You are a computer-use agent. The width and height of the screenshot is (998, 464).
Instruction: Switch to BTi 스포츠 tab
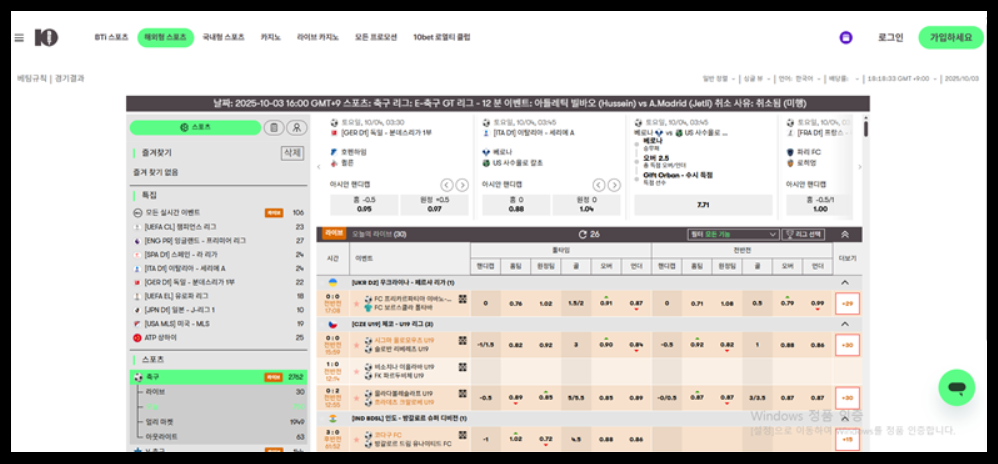111,38
